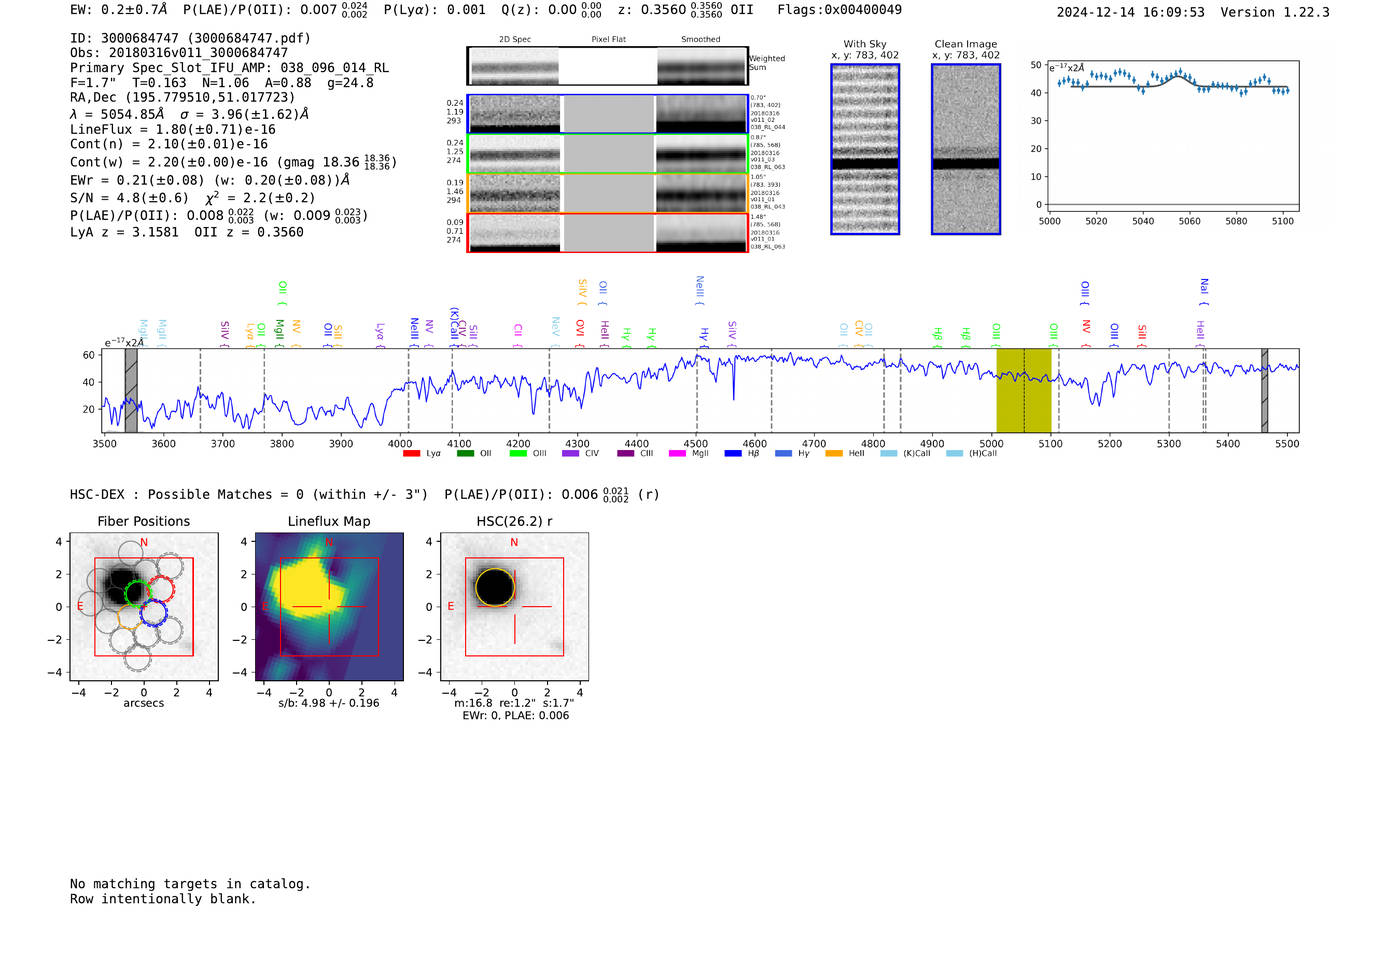The height and width of the screenshot is (953, 1400).
Task: Click the 2D Spec column header
Action: coord(515,40)
